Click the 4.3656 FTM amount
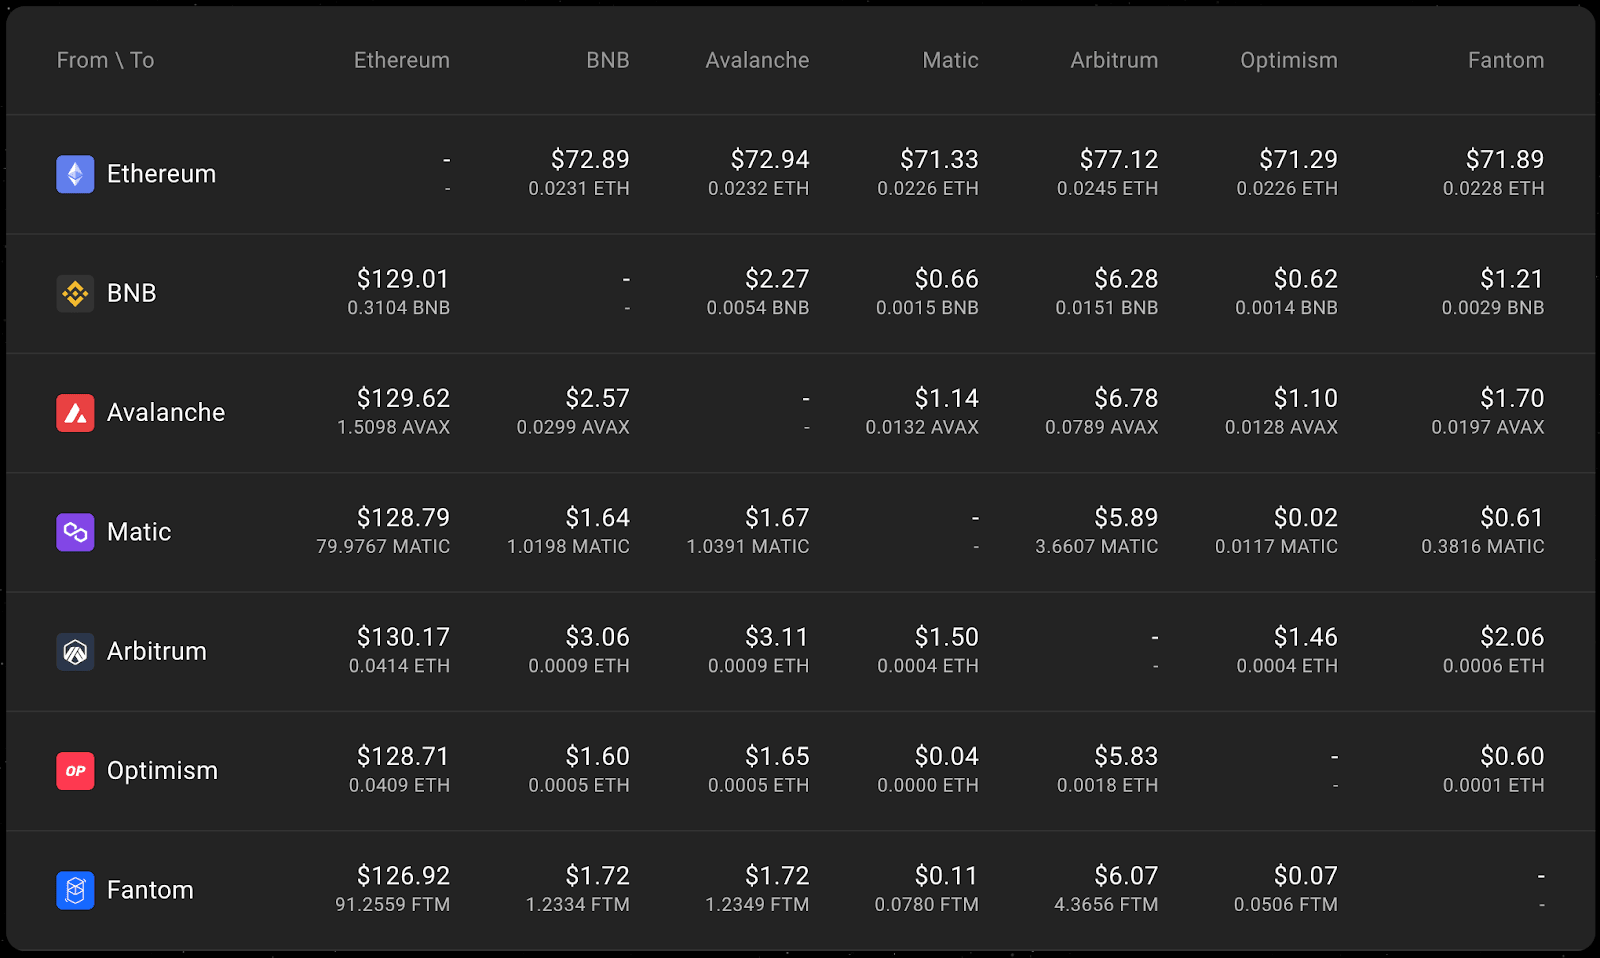 pyautogui.click(x=1106, y=905)
